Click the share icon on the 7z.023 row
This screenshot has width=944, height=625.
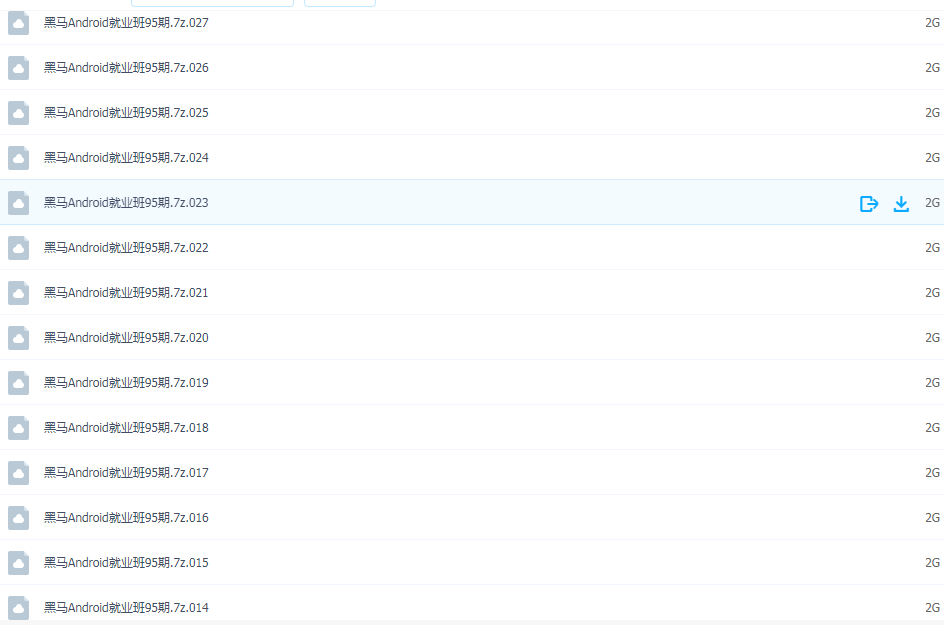point(869,204)
